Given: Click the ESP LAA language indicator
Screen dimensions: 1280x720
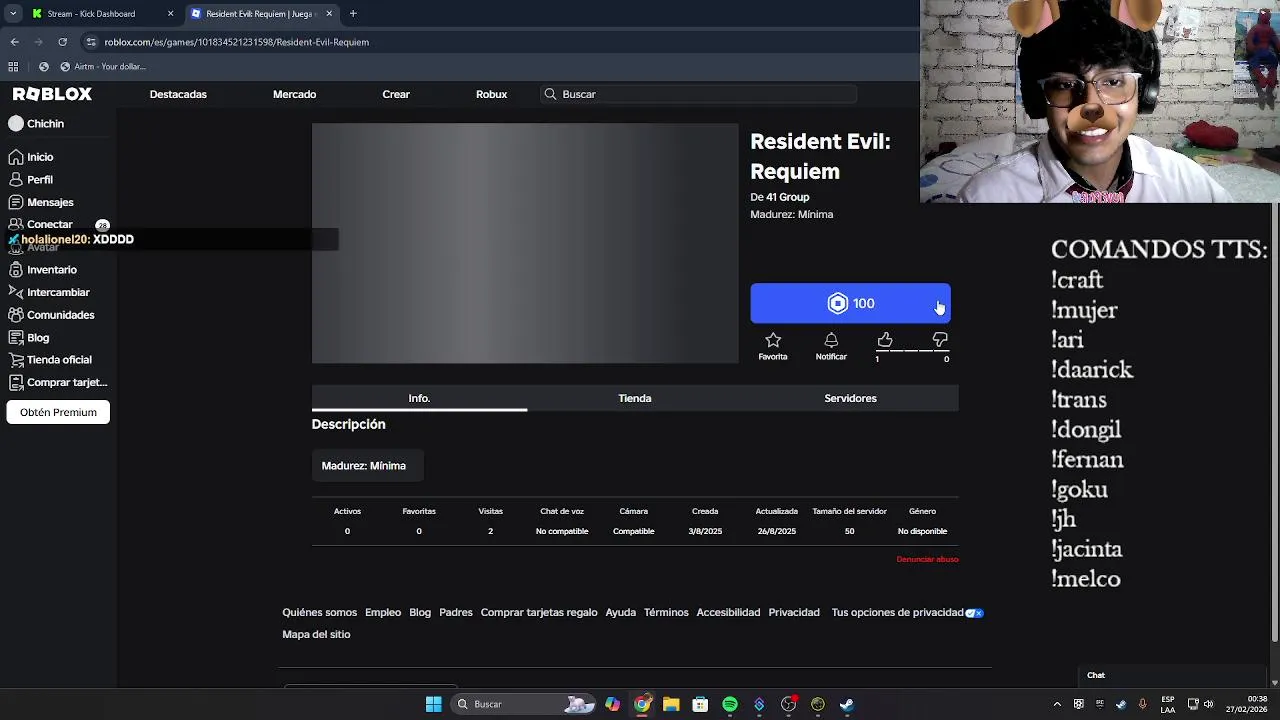Looking at the screenshot, I should pyautogui.click(x=1168, y=704).
